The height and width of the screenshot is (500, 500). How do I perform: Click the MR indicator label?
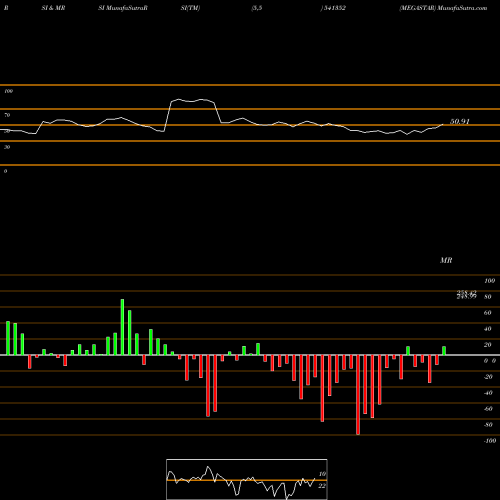point(446,260)
